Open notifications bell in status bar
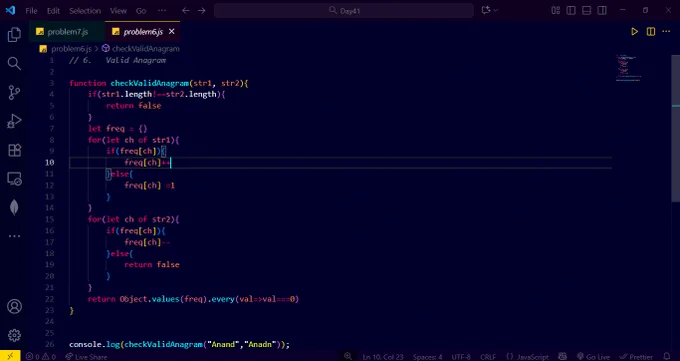Screen dimensions: 680x361 [667, 356]
